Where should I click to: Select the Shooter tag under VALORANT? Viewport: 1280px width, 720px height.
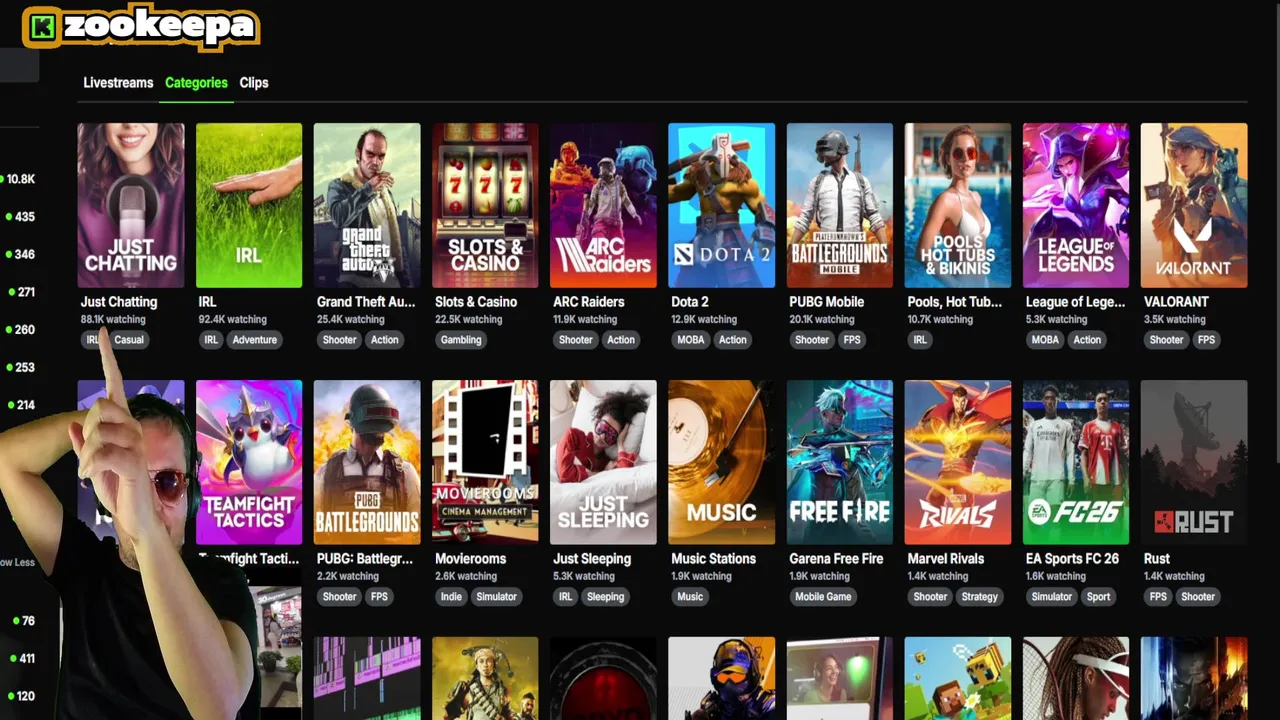click(1166, 340)
